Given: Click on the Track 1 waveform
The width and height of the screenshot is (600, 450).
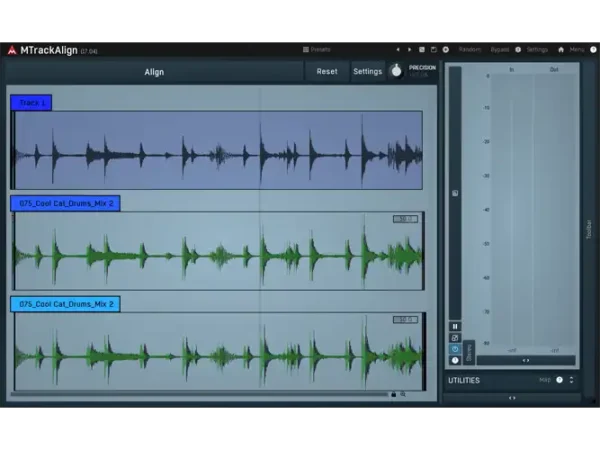Looking at the screenshot, I should (218, 150).
